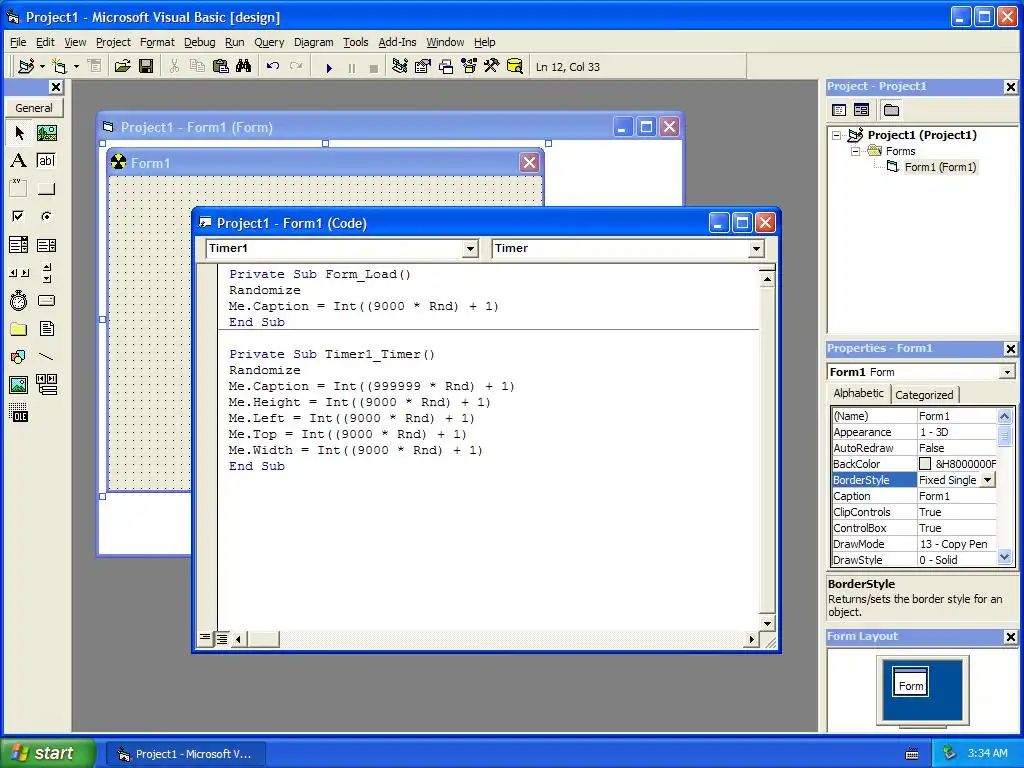The image size is (1024, 768).
Task: Toggle Folders in the Project Explorer
Action: pyautogui.click(x=891, y=110)
